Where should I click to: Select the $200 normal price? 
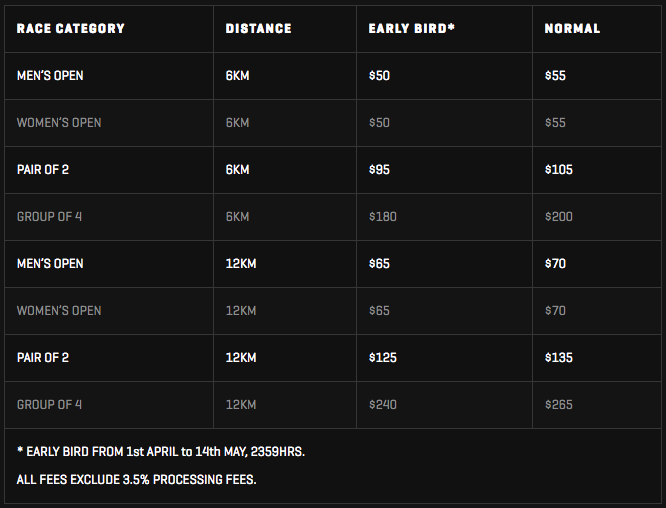tap(559, 217)
